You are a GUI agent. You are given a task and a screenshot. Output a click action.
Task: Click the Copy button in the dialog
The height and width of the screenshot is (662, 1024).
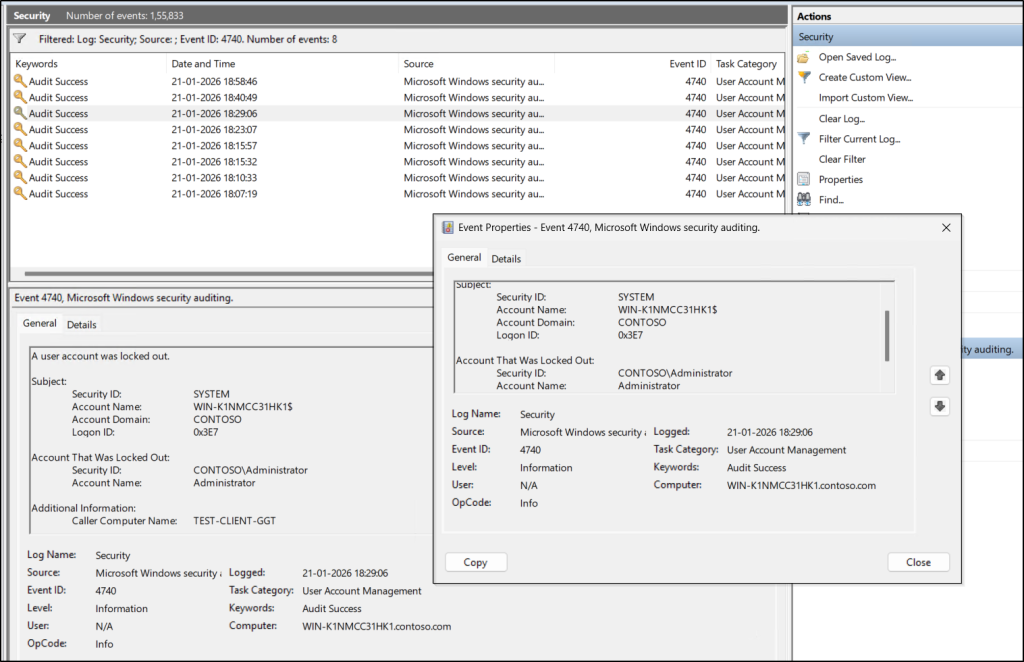click(476, 561)
